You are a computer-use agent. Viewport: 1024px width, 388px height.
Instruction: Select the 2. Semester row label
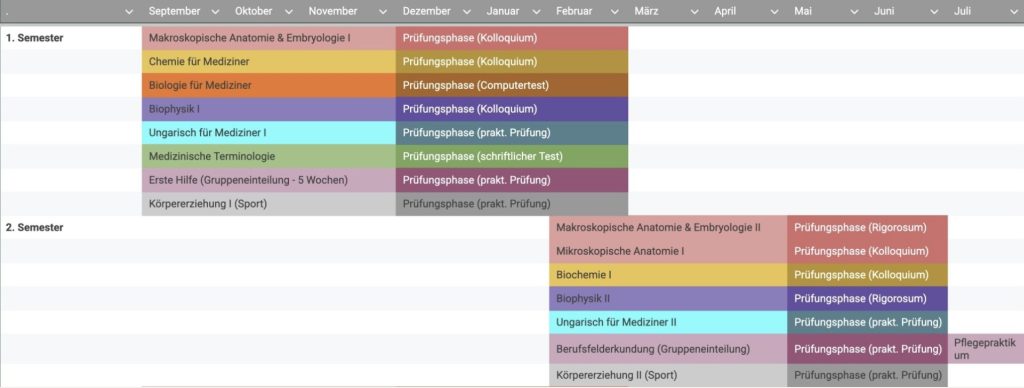pyautogui.click(x=35, y=227)
